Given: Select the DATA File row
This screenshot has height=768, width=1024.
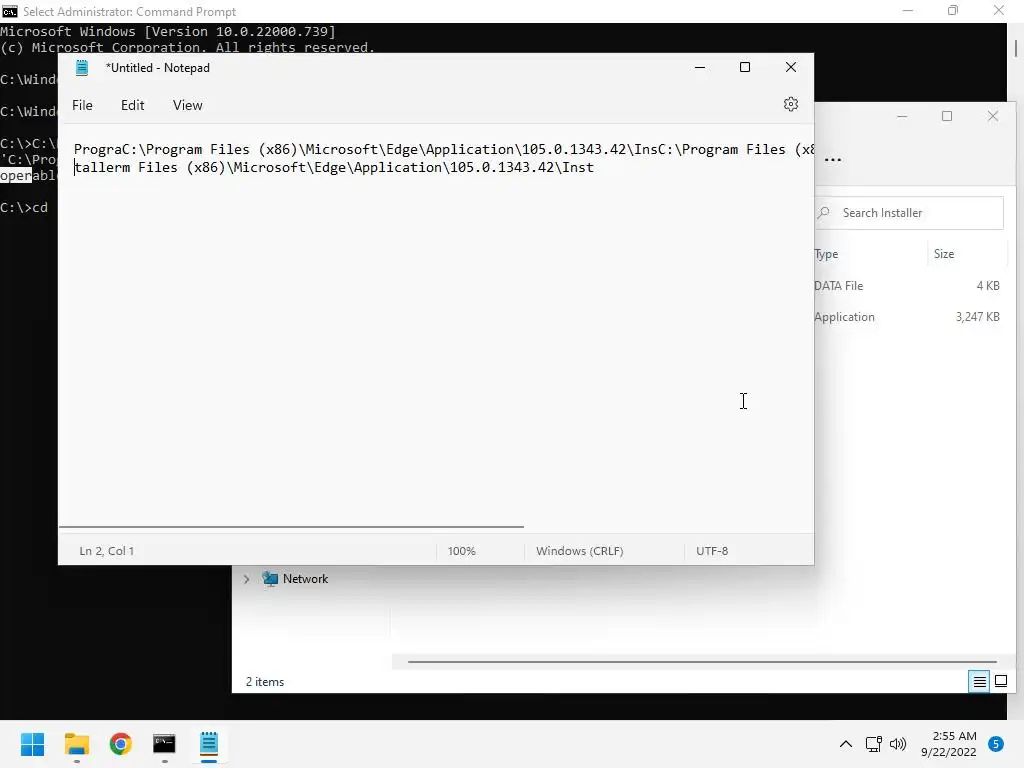Looking at the screenshot, I should 907,285.
